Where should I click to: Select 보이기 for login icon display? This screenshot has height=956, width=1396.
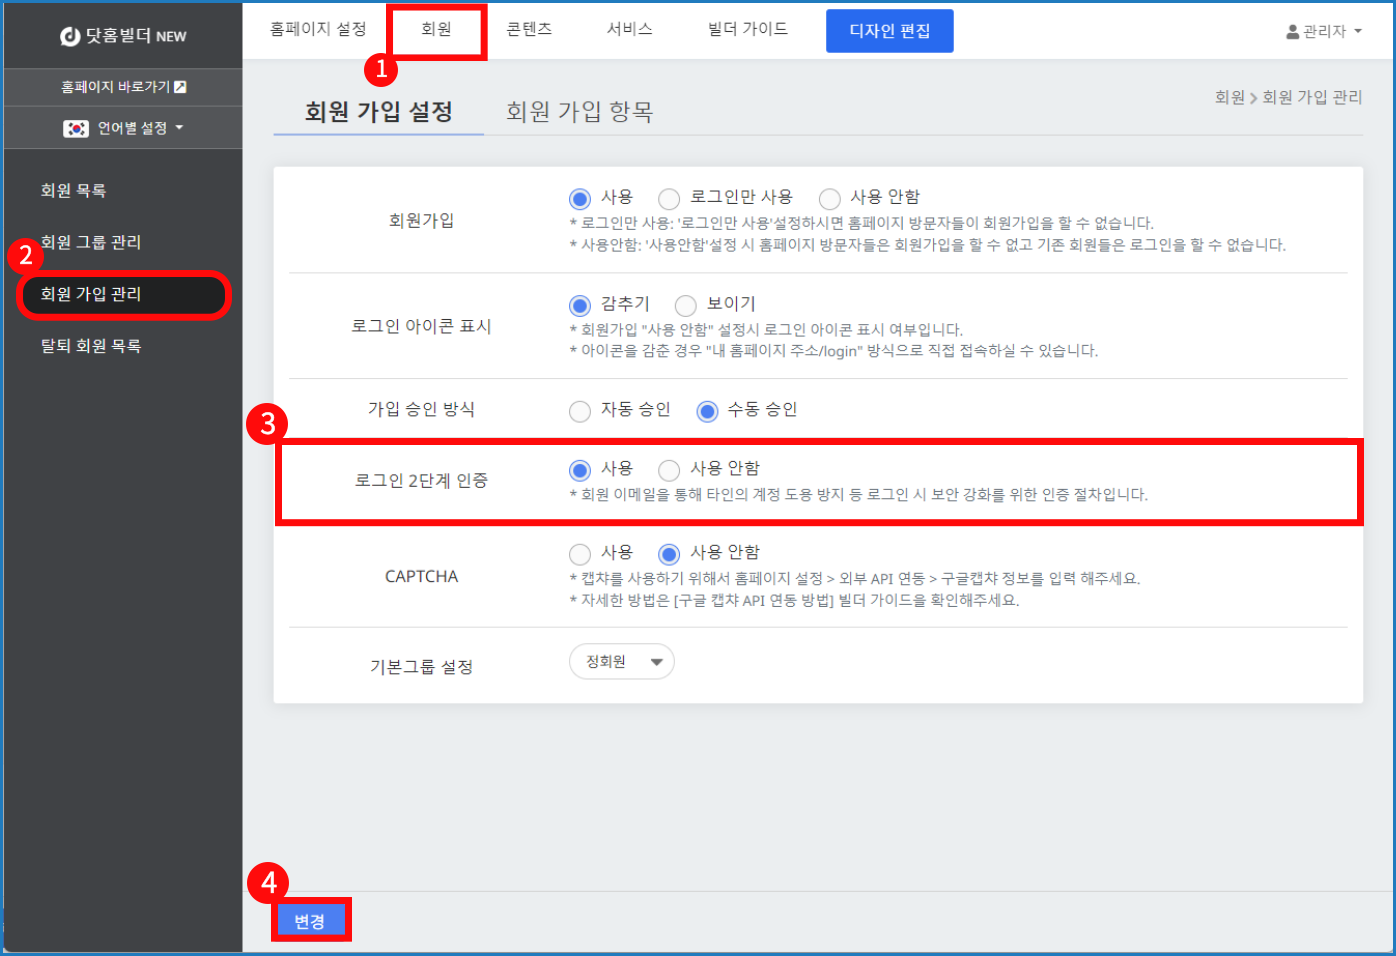[x=685, y=305]
